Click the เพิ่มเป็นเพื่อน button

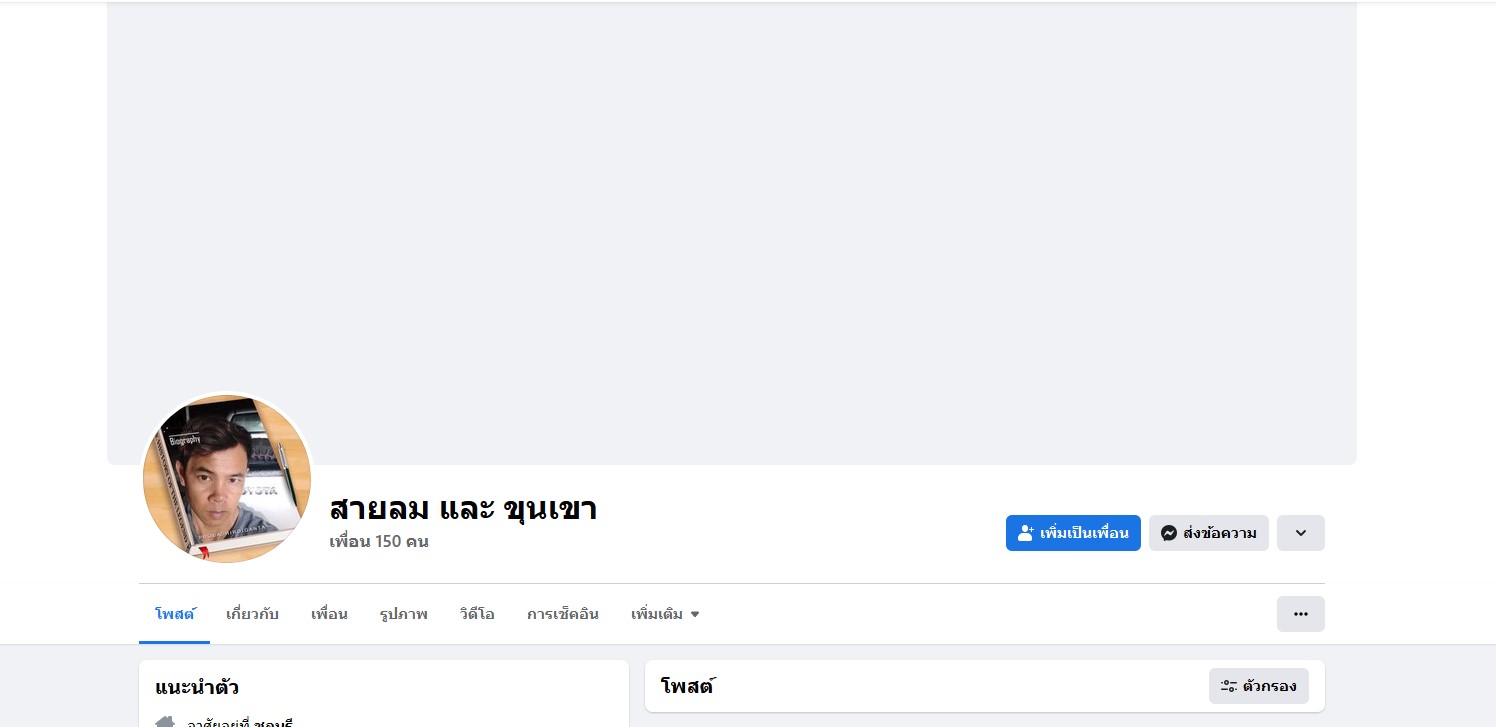tap(1073, 533)
